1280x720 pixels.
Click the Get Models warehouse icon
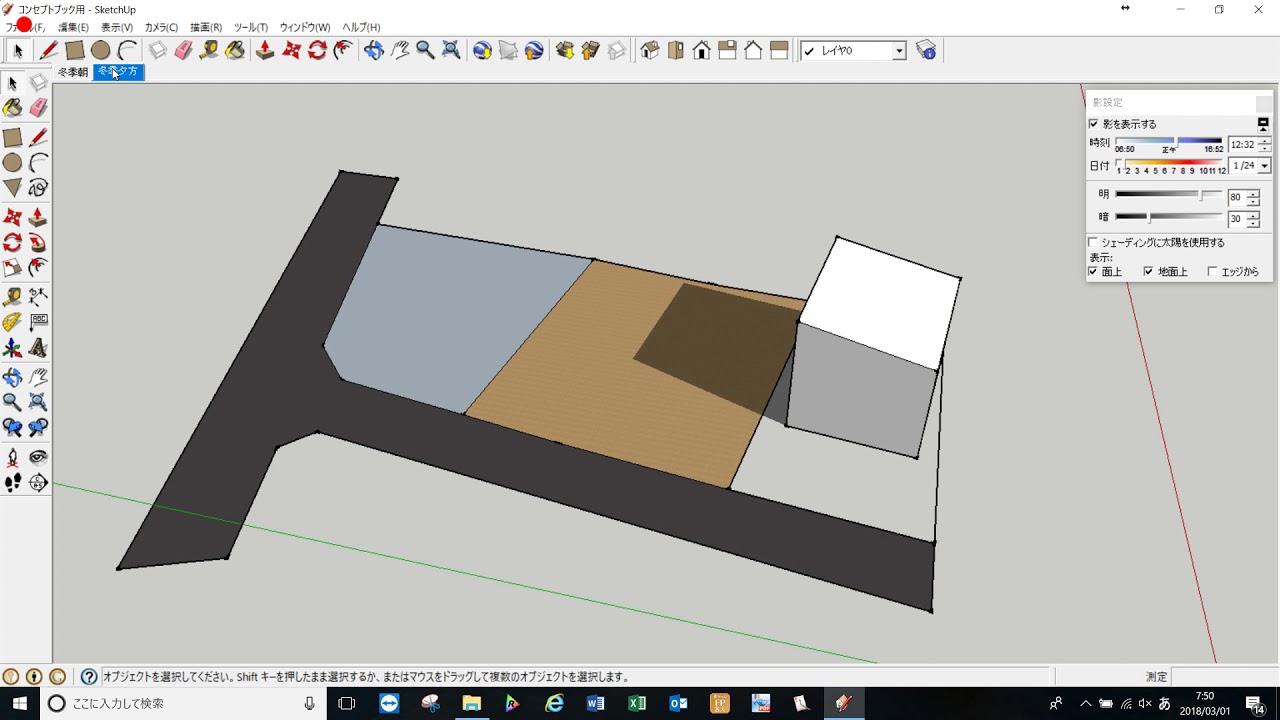coord(564,50)
